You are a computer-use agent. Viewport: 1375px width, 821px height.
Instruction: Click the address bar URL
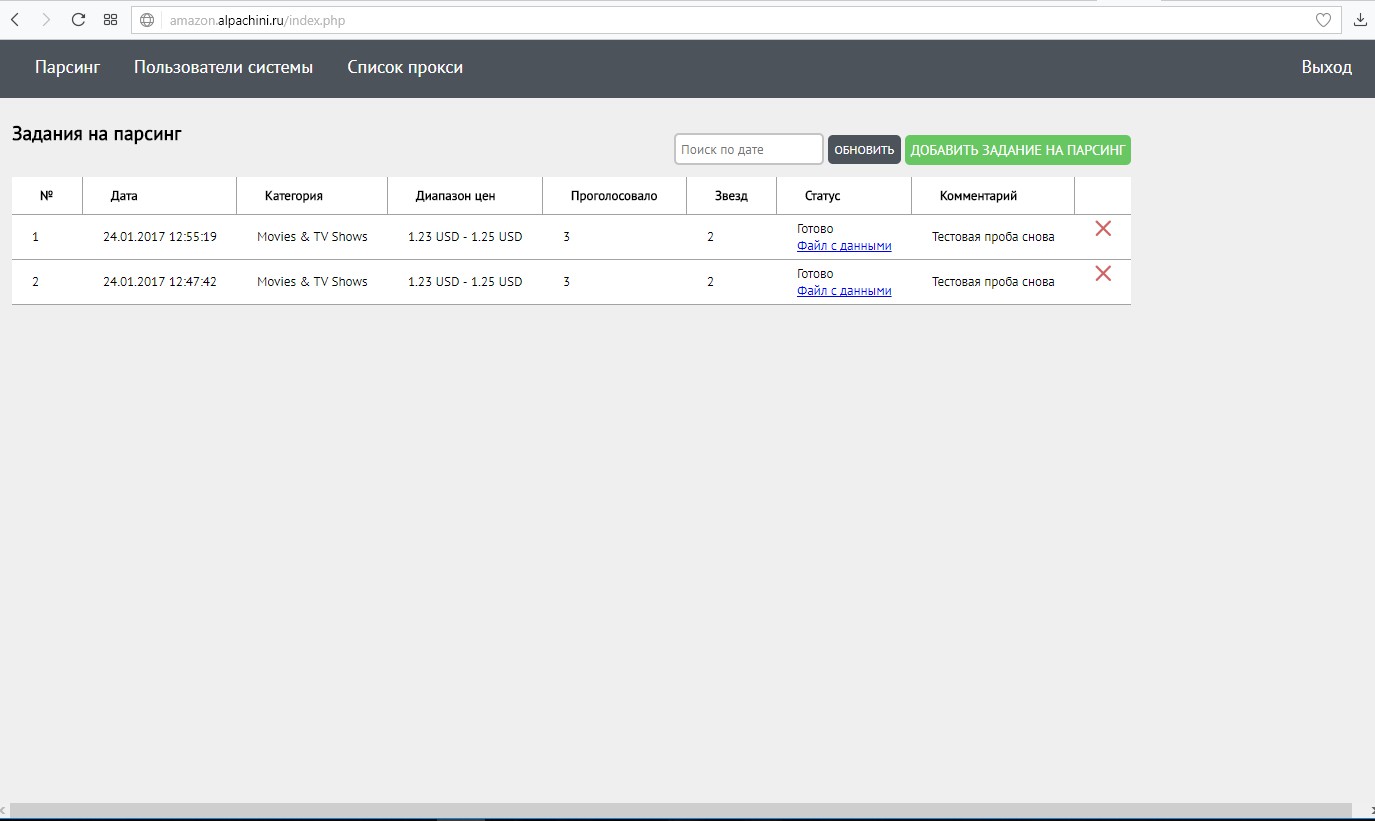[258, 20]
